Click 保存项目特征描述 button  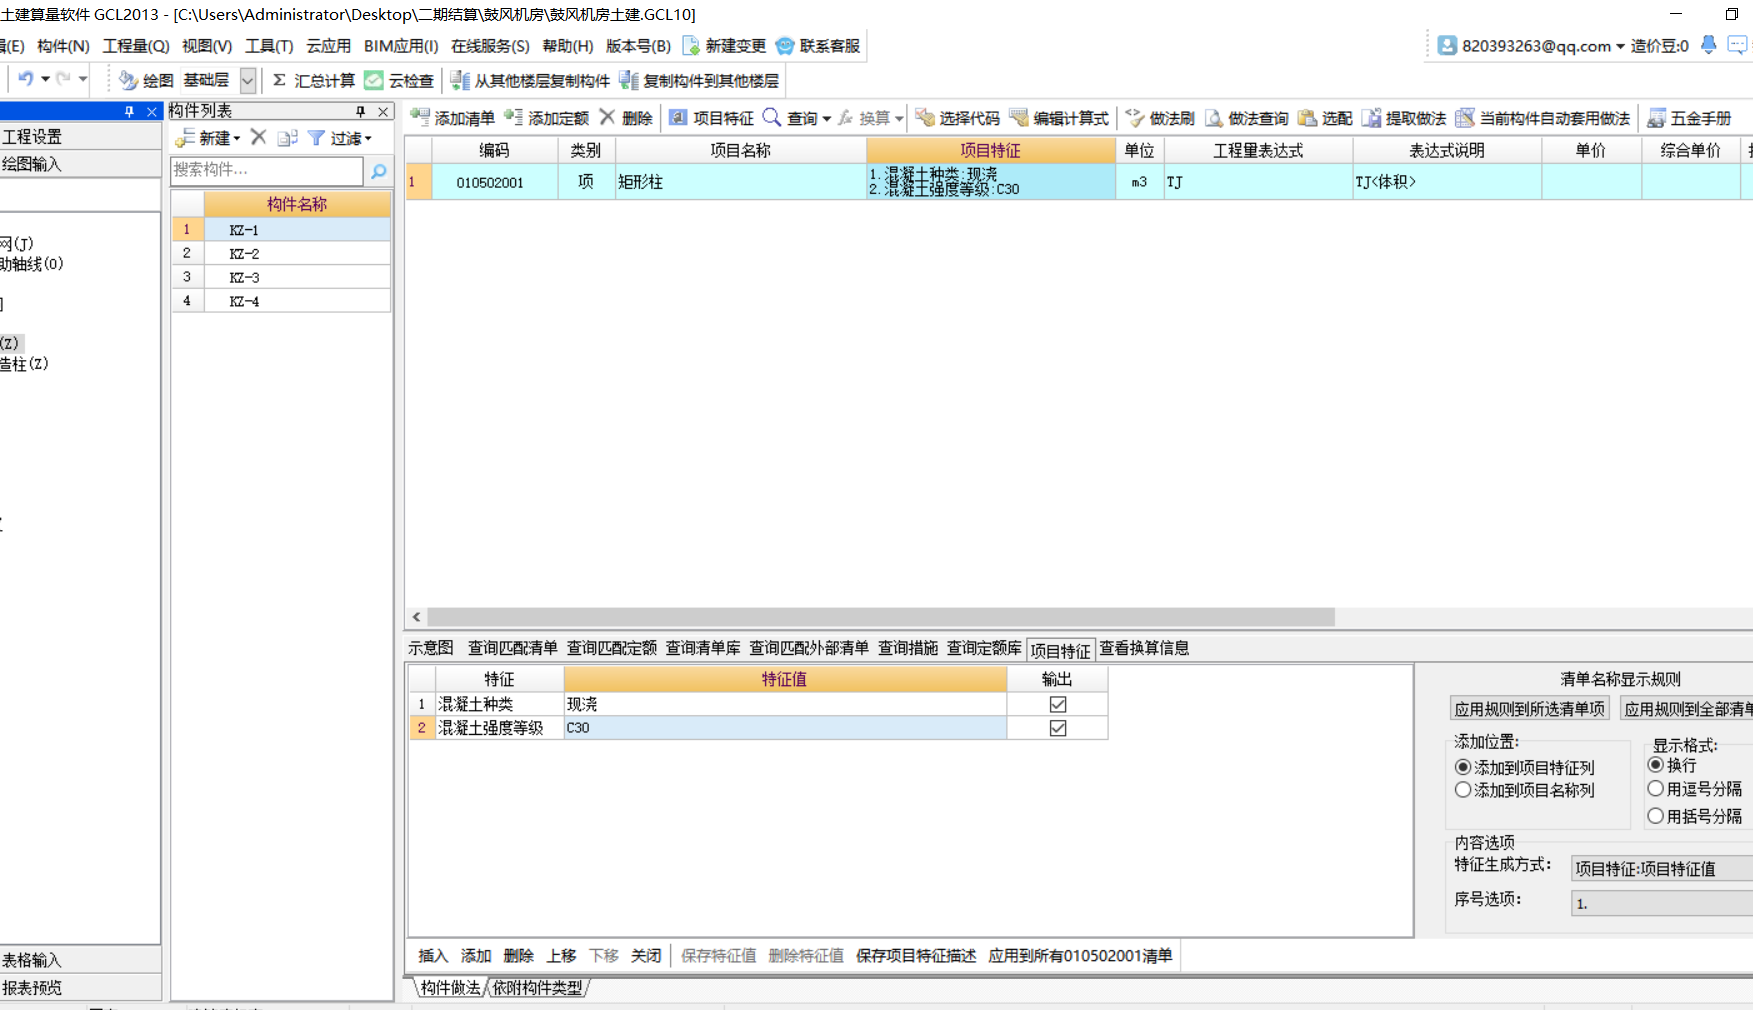tap(916, 956)
